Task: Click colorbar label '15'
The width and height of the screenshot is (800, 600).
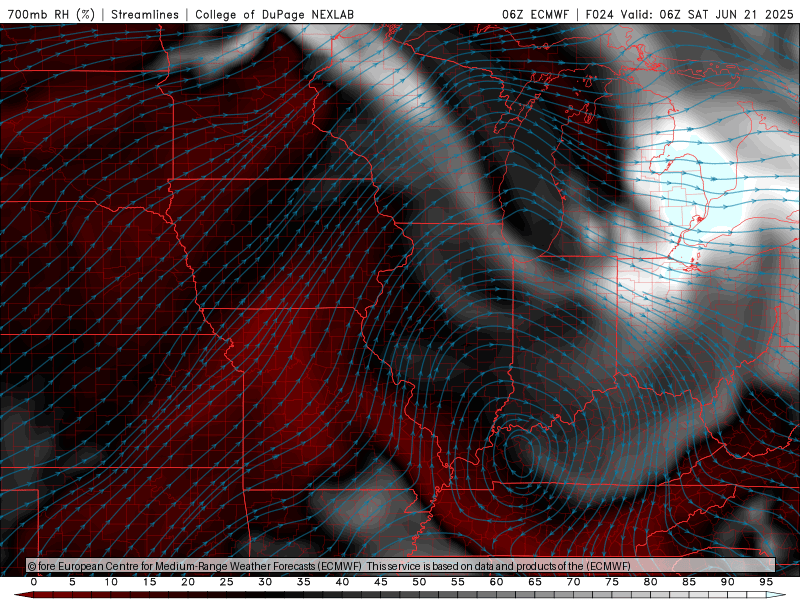Action: 149,582
